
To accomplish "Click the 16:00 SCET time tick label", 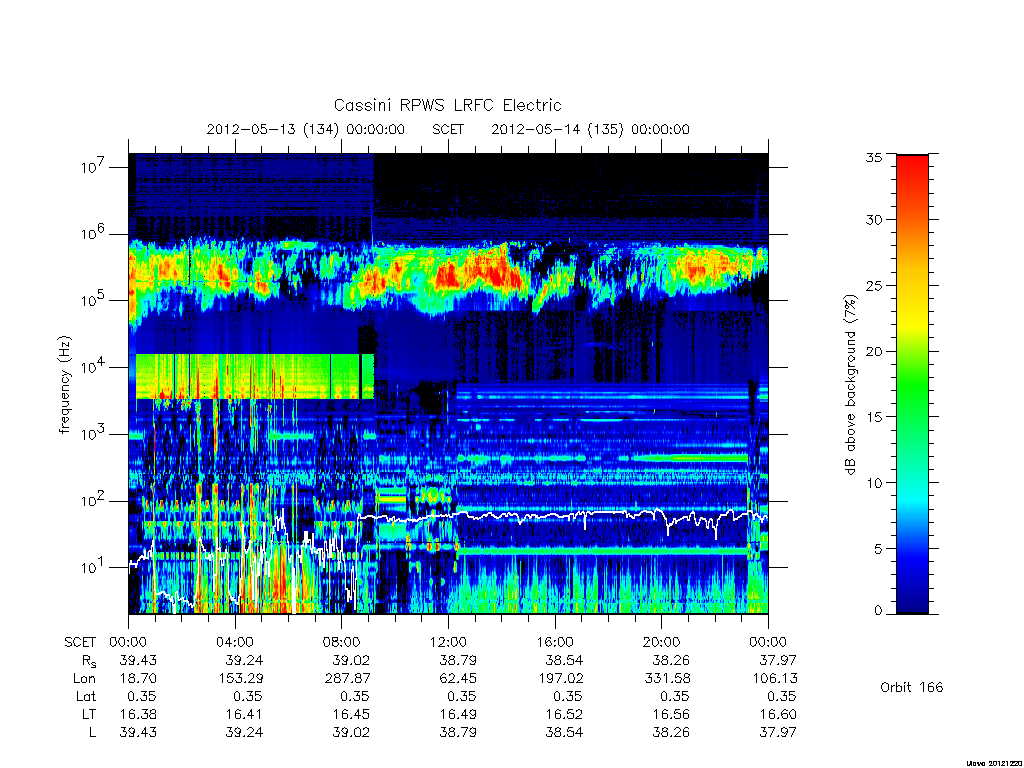I will point(555,642).
